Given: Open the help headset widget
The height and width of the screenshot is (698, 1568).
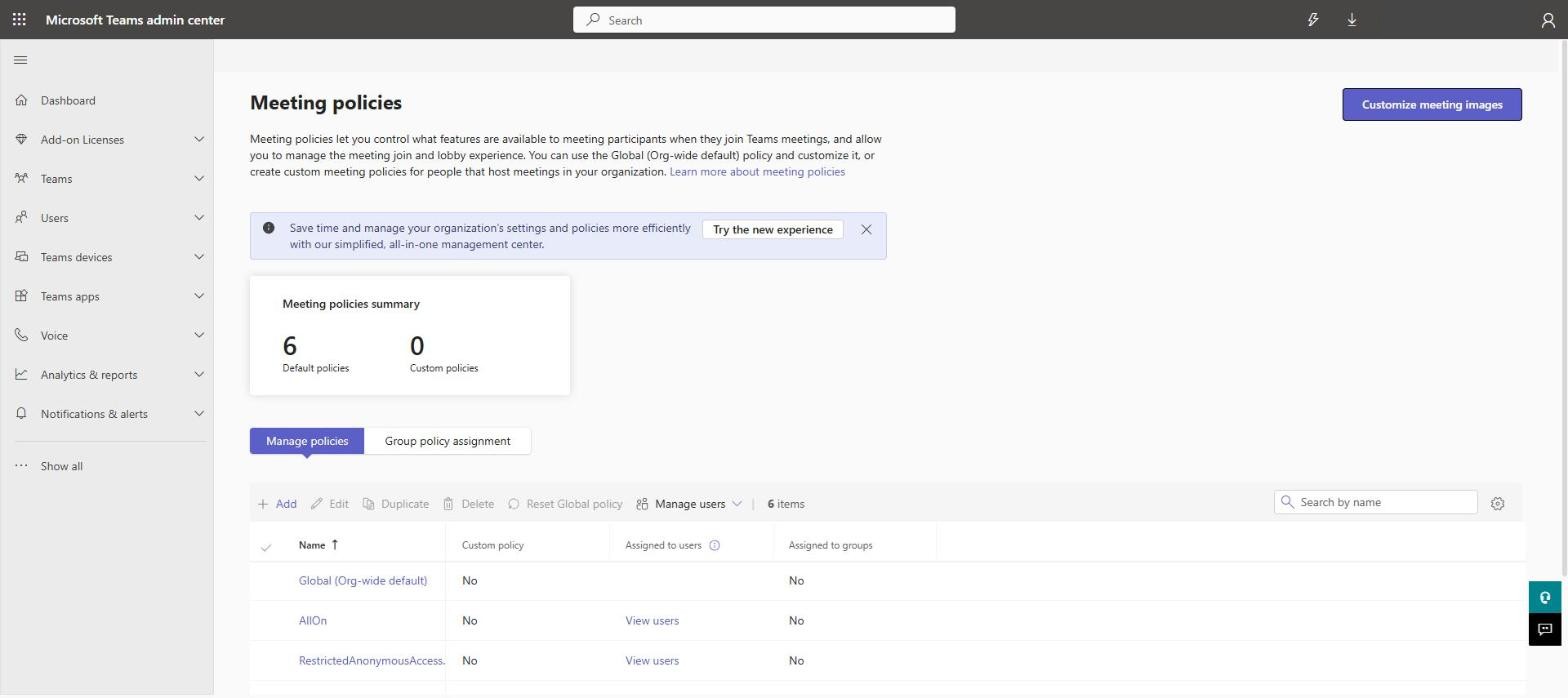Looking at the screenshot, I should coord(1545,597).
